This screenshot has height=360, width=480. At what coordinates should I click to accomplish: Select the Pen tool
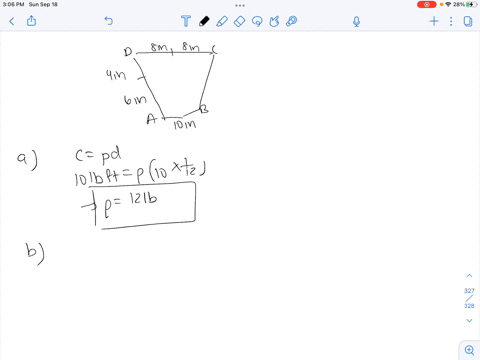pyautogui.click(x=204, y=21)
